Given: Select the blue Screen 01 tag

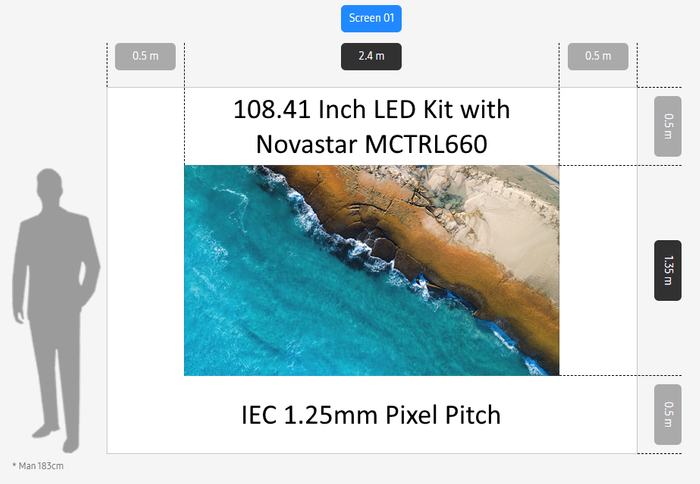Looking at the screenshot, I should pos(371,19).
